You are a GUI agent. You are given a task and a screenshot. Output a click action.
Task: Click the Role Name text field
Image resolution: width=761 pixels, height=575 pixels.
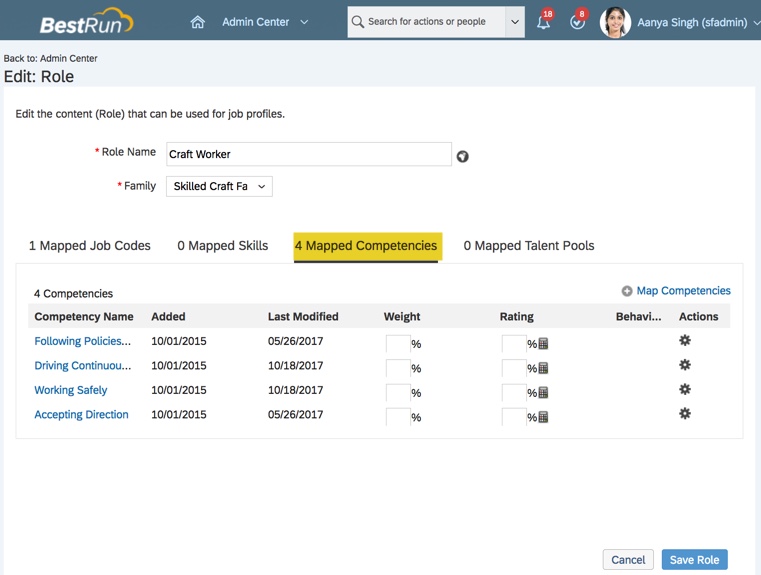click(308, 154)
